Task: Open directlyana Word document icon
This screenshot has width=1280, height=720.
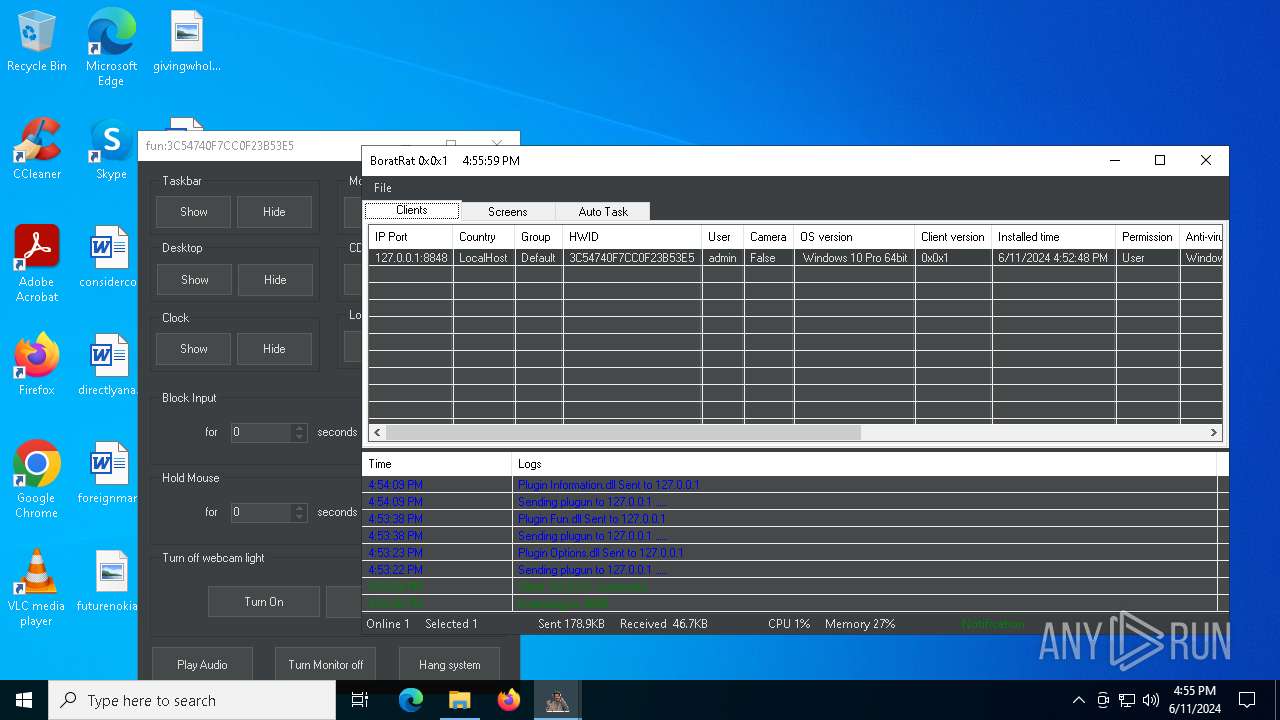Action: [x=108, y=365]
